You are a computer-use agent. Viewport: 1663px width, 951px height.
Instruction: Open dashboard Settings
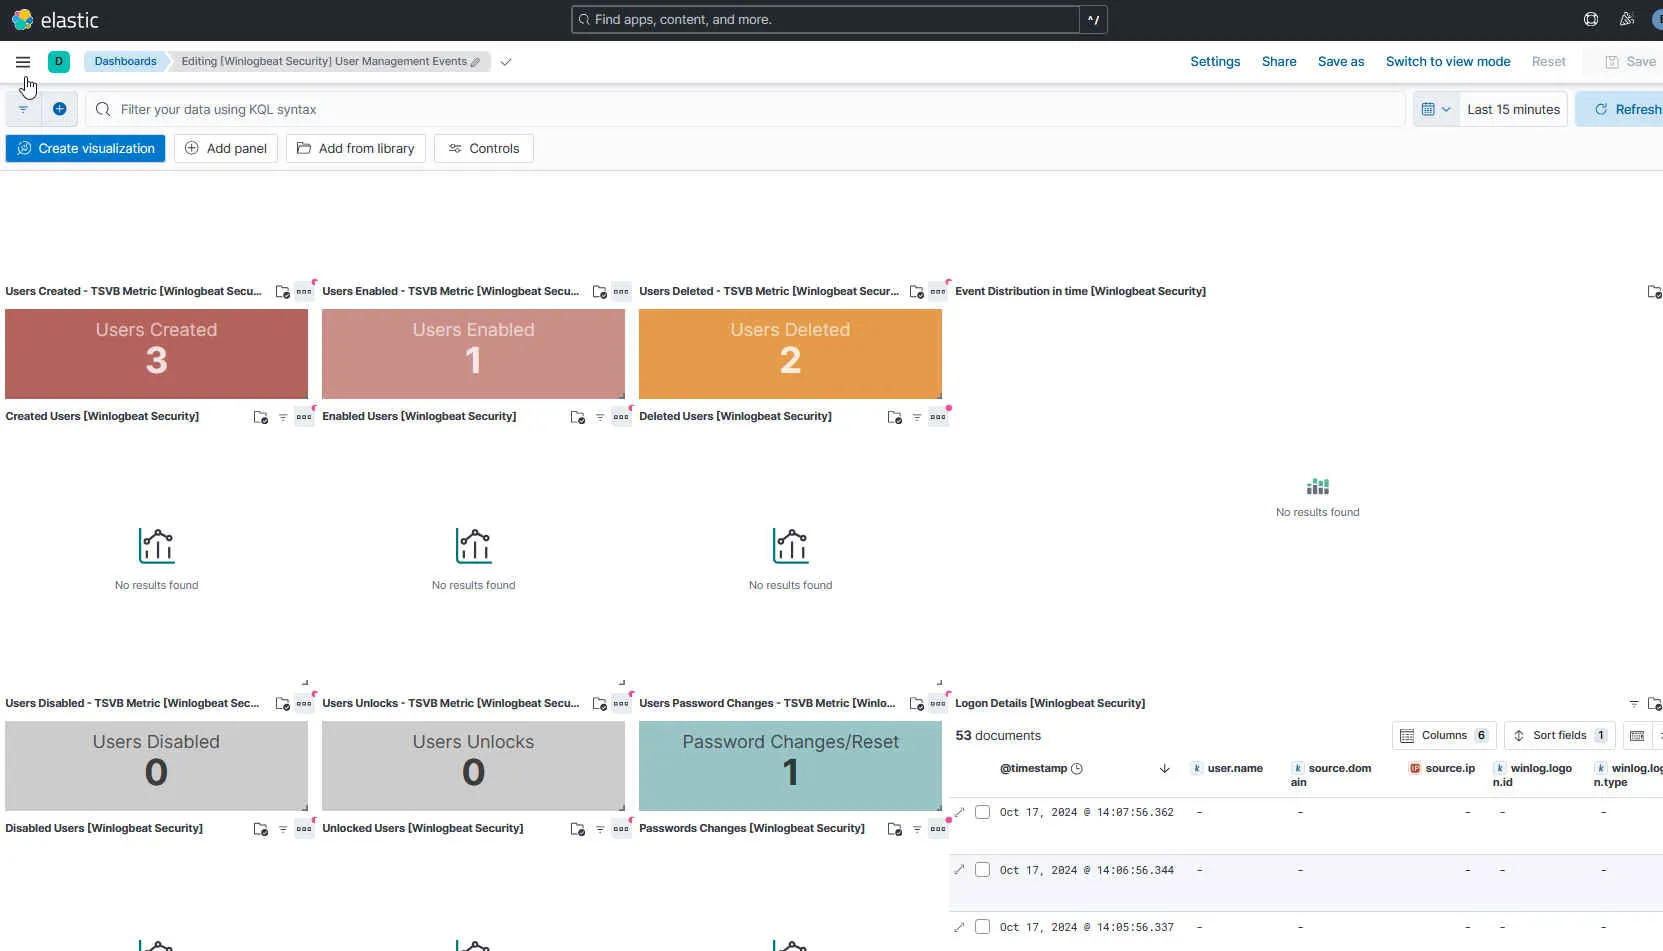pyautogui.click(x=1215, y=62)
